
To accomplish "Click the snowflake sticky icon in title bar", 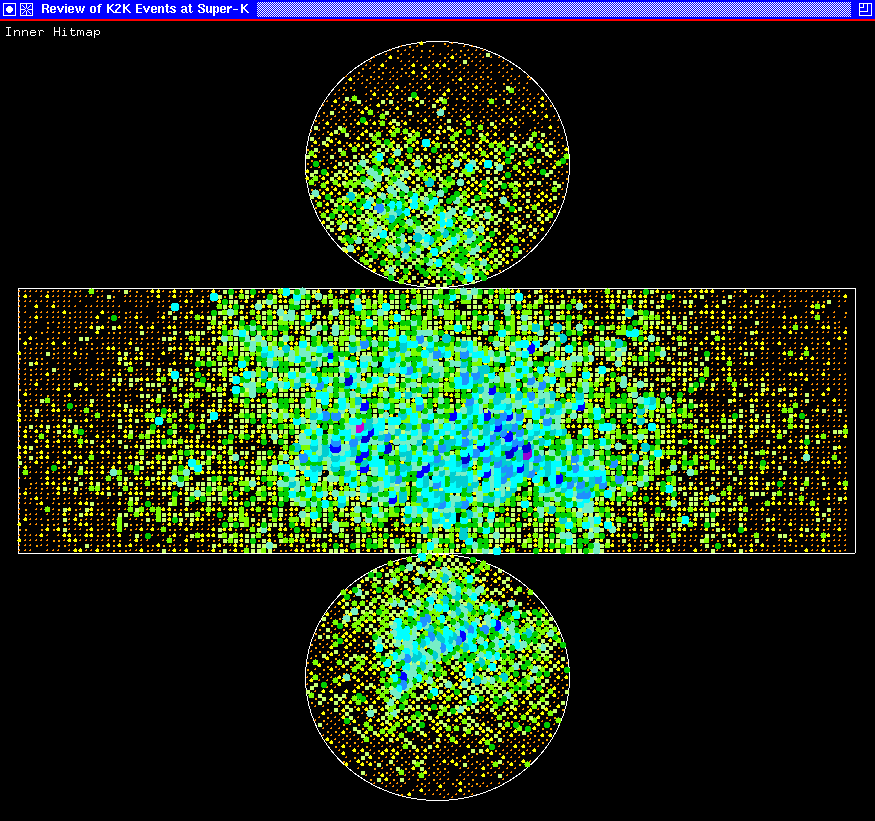I will point(26,9).
